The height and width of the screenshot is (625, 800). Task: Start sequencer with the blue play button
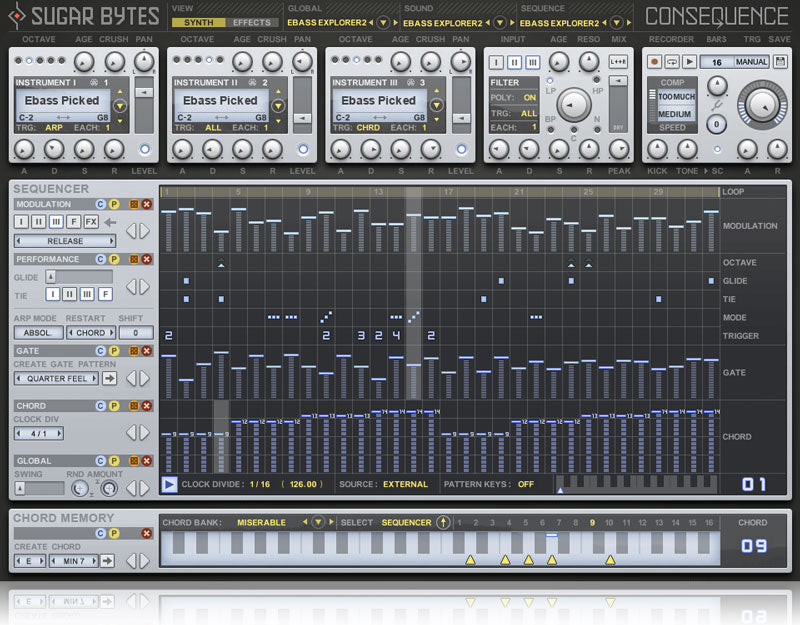point(169,484)
